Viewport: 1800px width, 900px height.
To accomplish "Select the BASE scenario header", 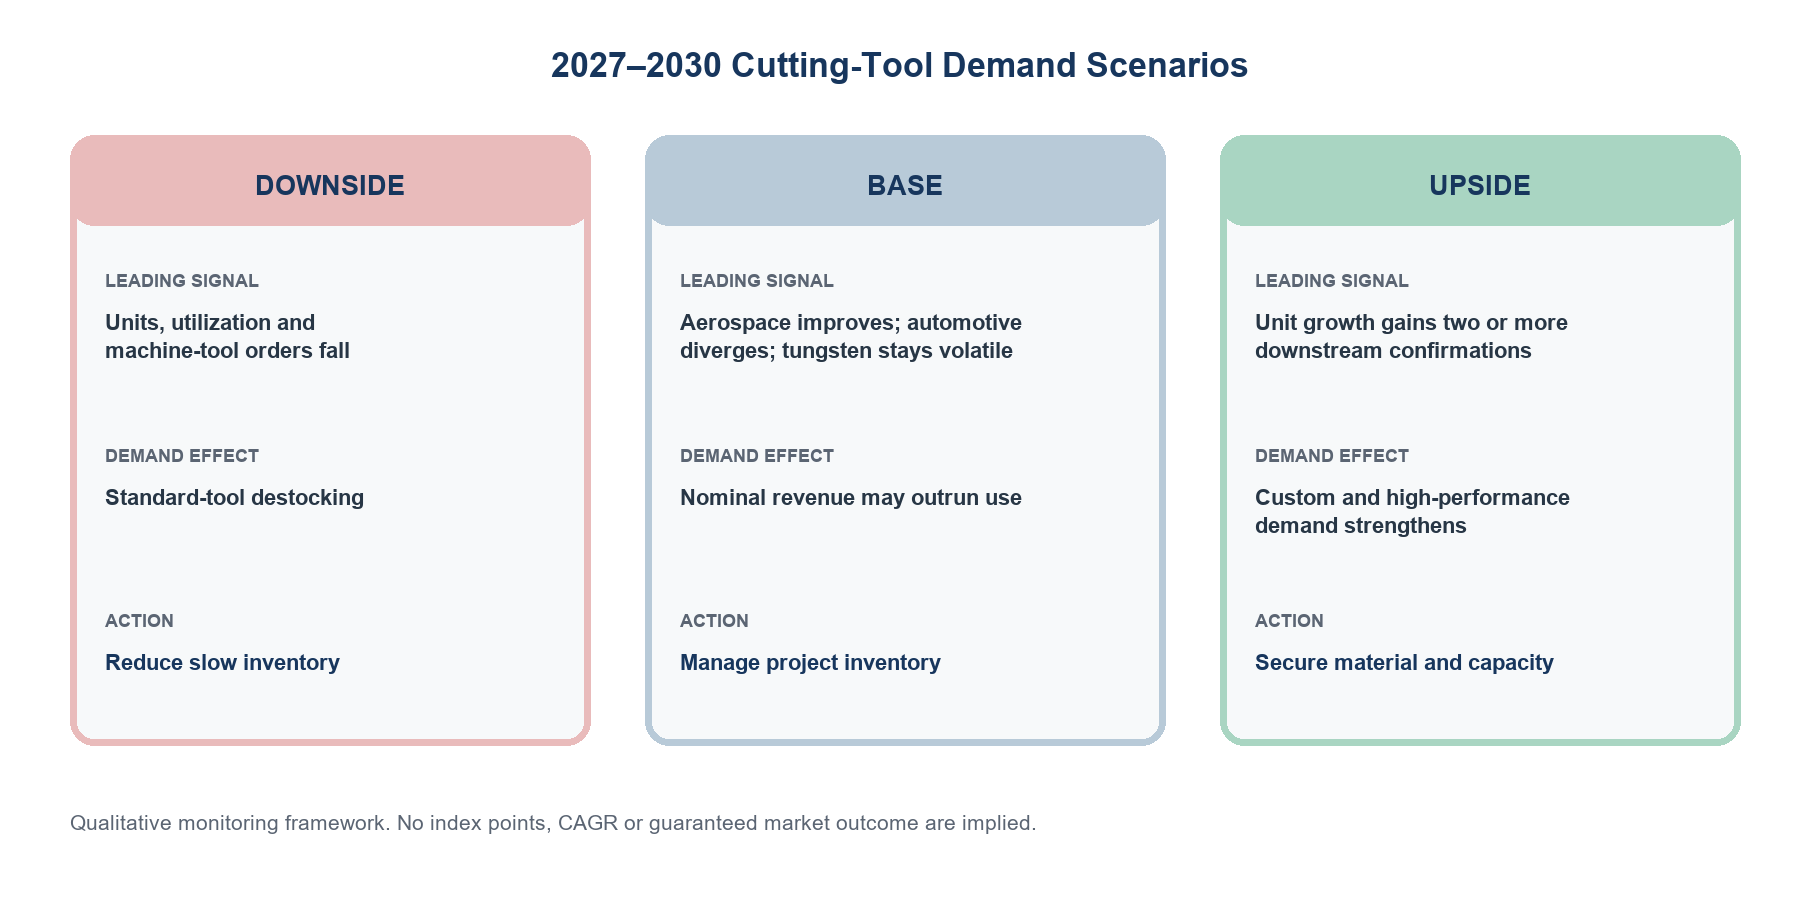I will [x=905, y=181].
